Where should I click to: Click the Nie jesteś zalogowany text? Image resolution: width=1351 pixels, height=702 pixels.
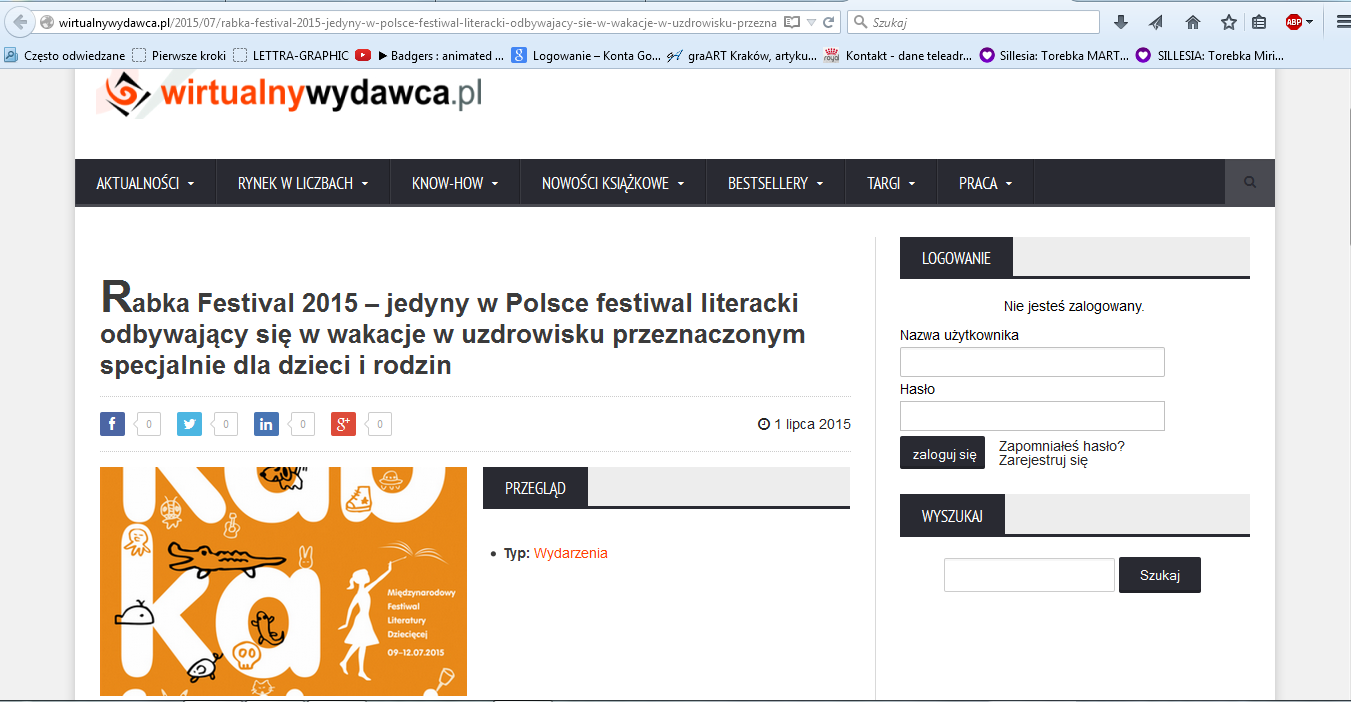click(1074, 306)
